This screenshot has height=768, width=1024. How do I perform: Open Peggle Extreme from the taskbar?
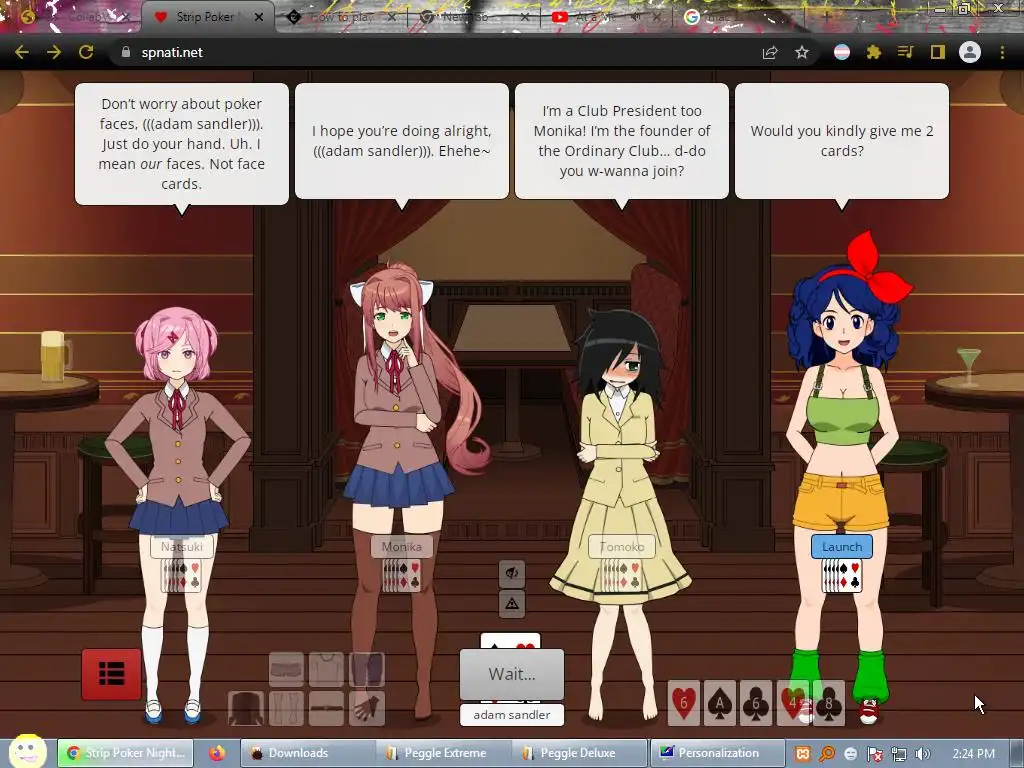click(x=442, y=753)
